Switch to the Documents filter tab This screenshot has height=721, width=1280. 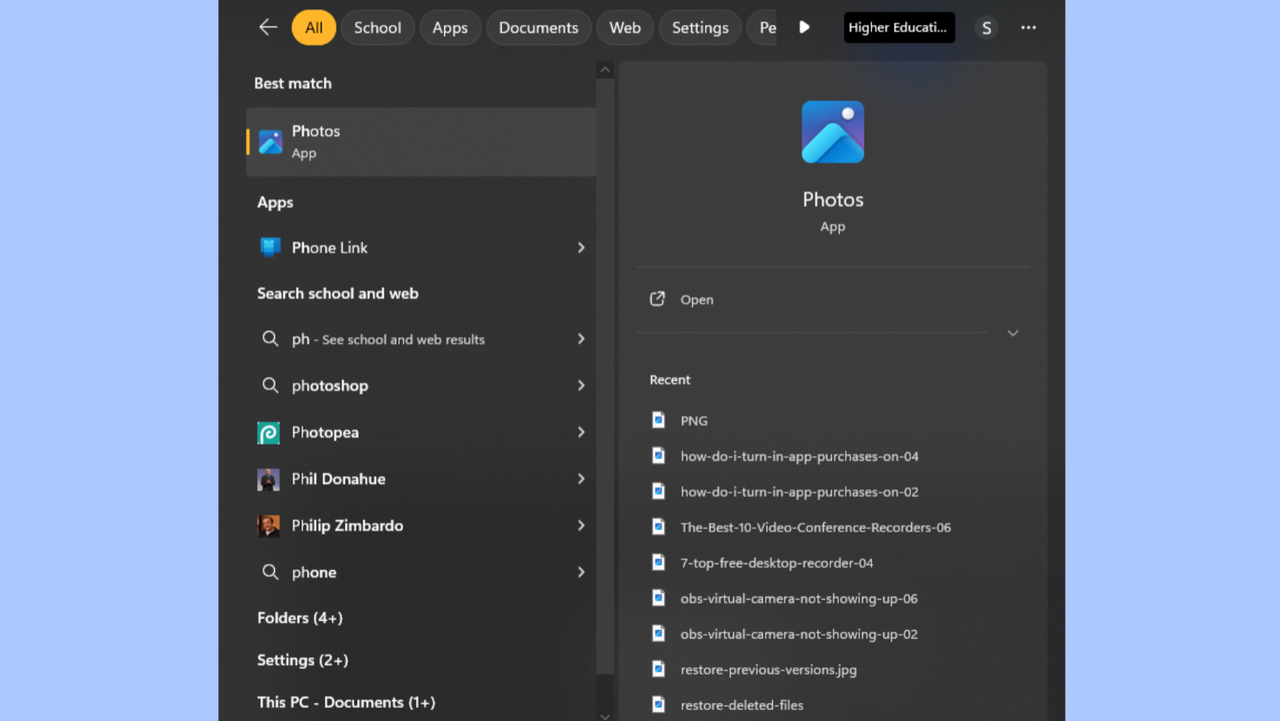(539, 28)
